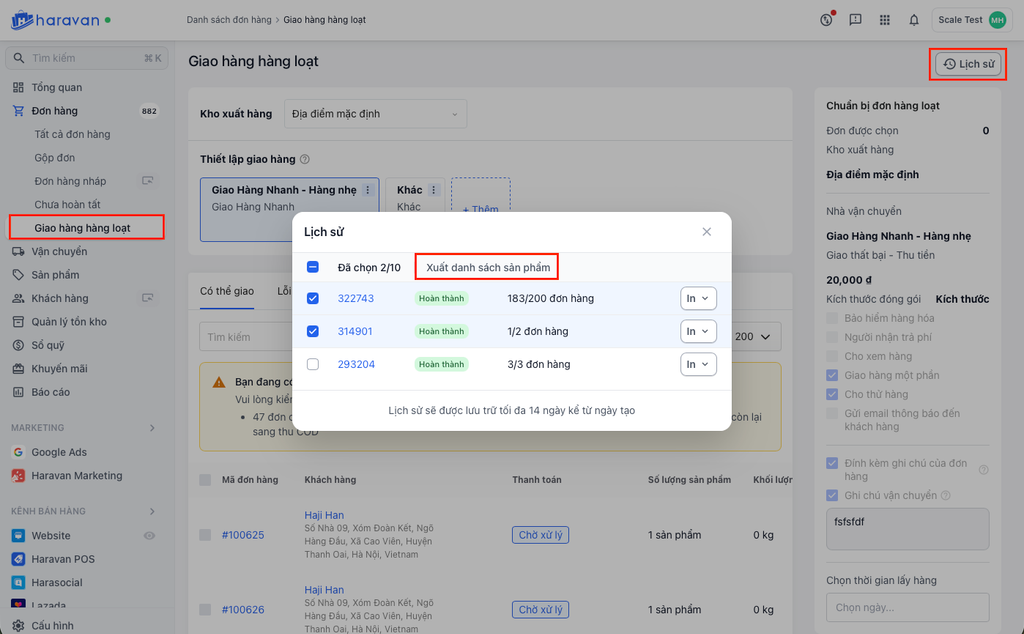Toggle the select-all checkbox in Lịch sử

tap(313, 267)
